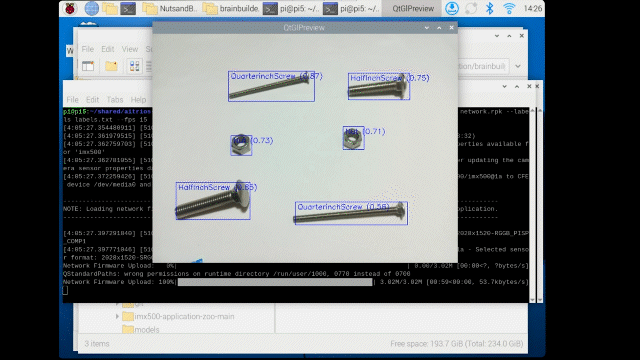The image size is (640, 360).
Task: Open the terminal Tabs menu
Action: point(115,100)
